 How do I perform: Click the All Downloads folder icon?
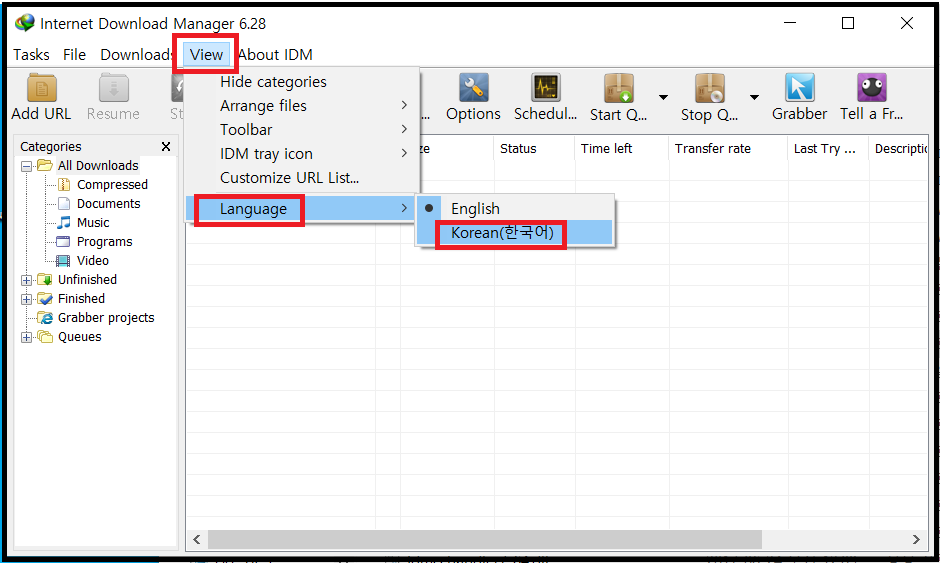45,165
